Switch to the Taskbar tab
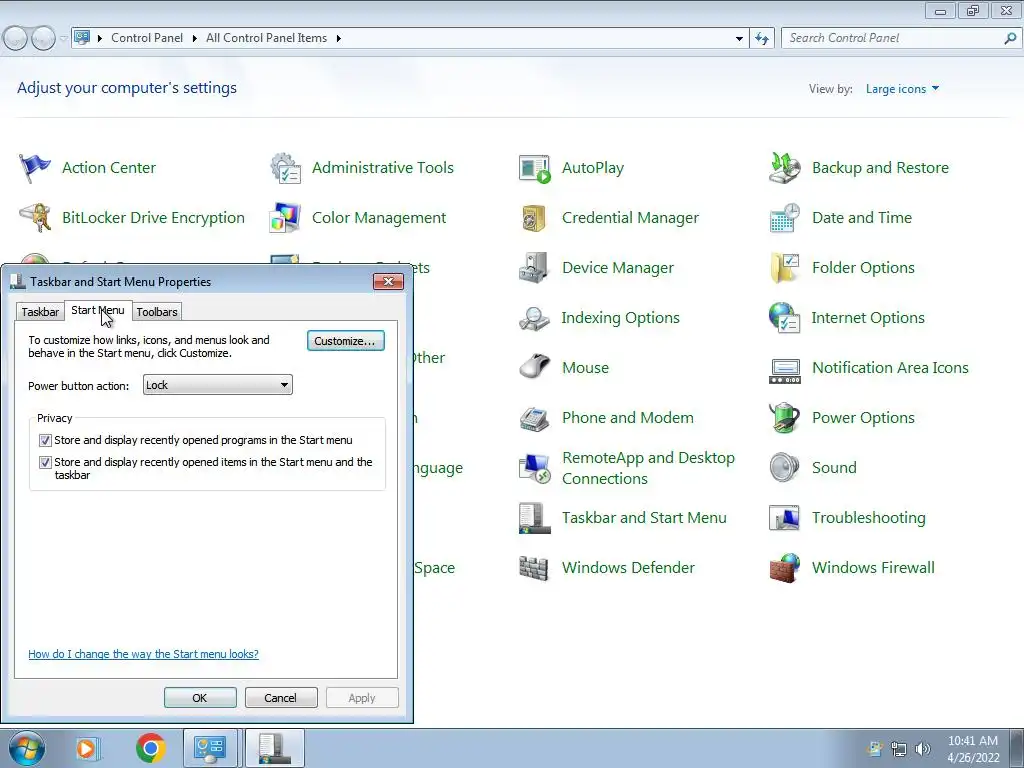 point(40,312)
